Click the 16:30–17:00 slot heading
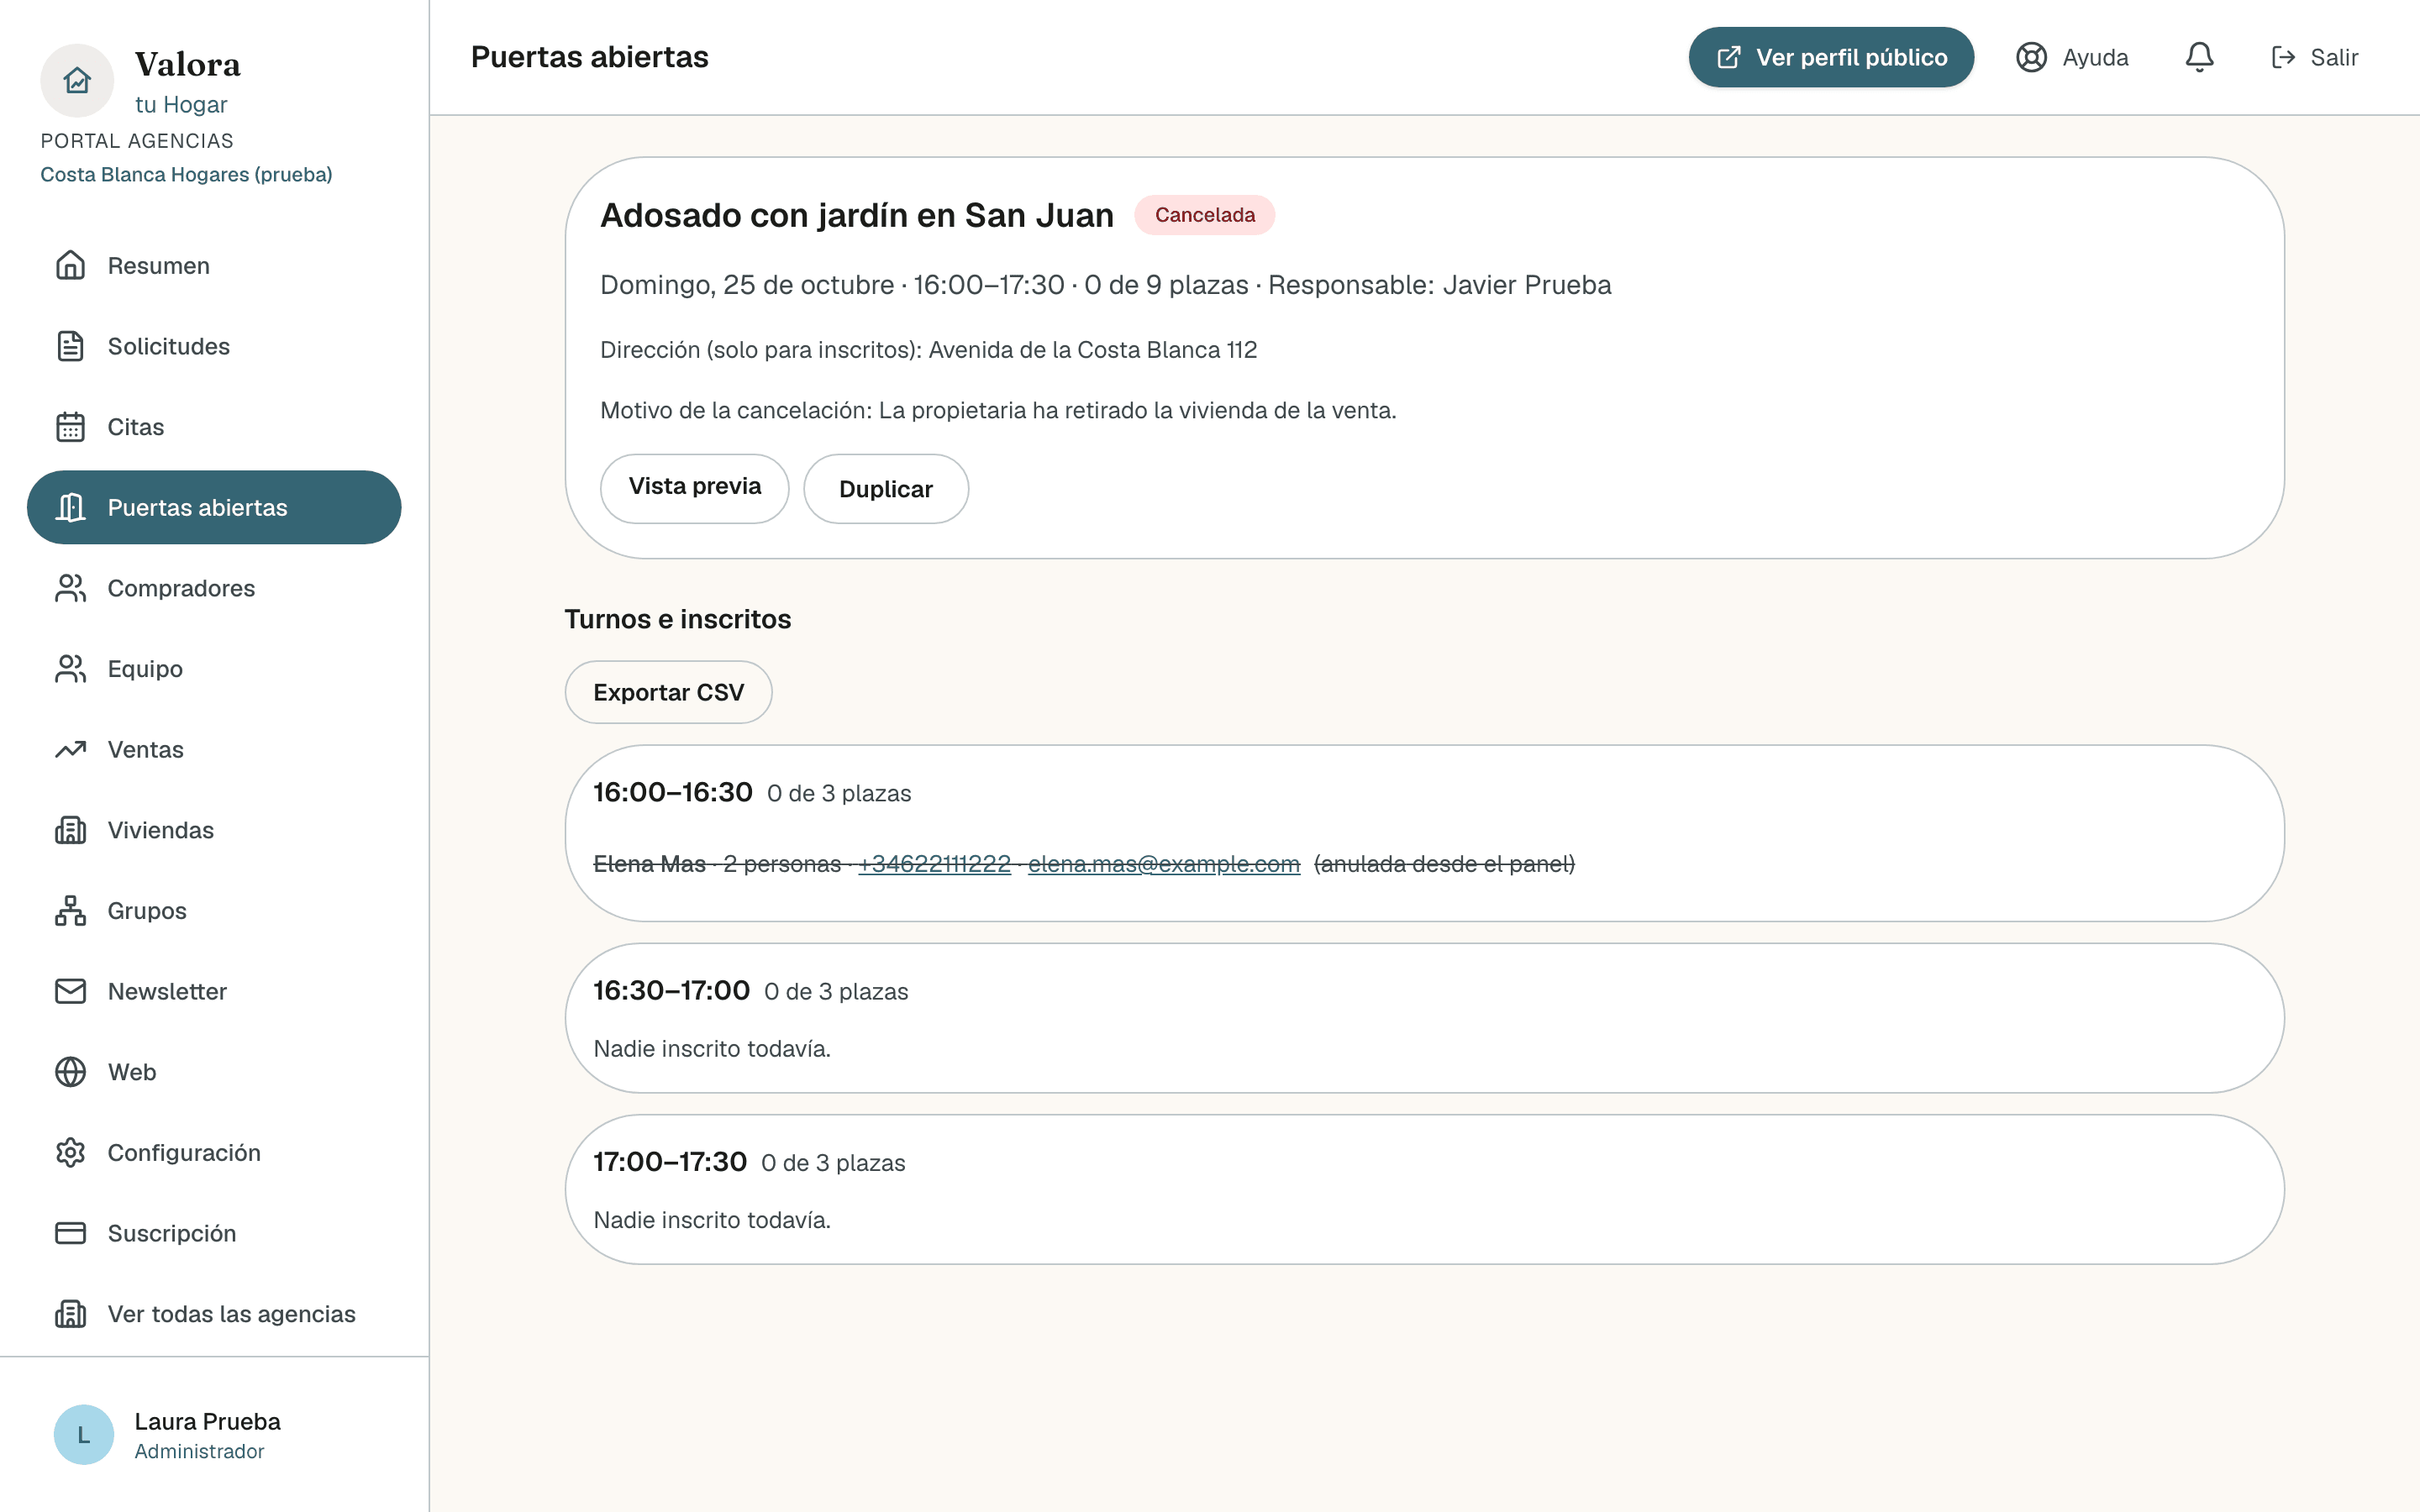Image resolution: width=2420 pixels, height=1512 pixels. (671, 990)
